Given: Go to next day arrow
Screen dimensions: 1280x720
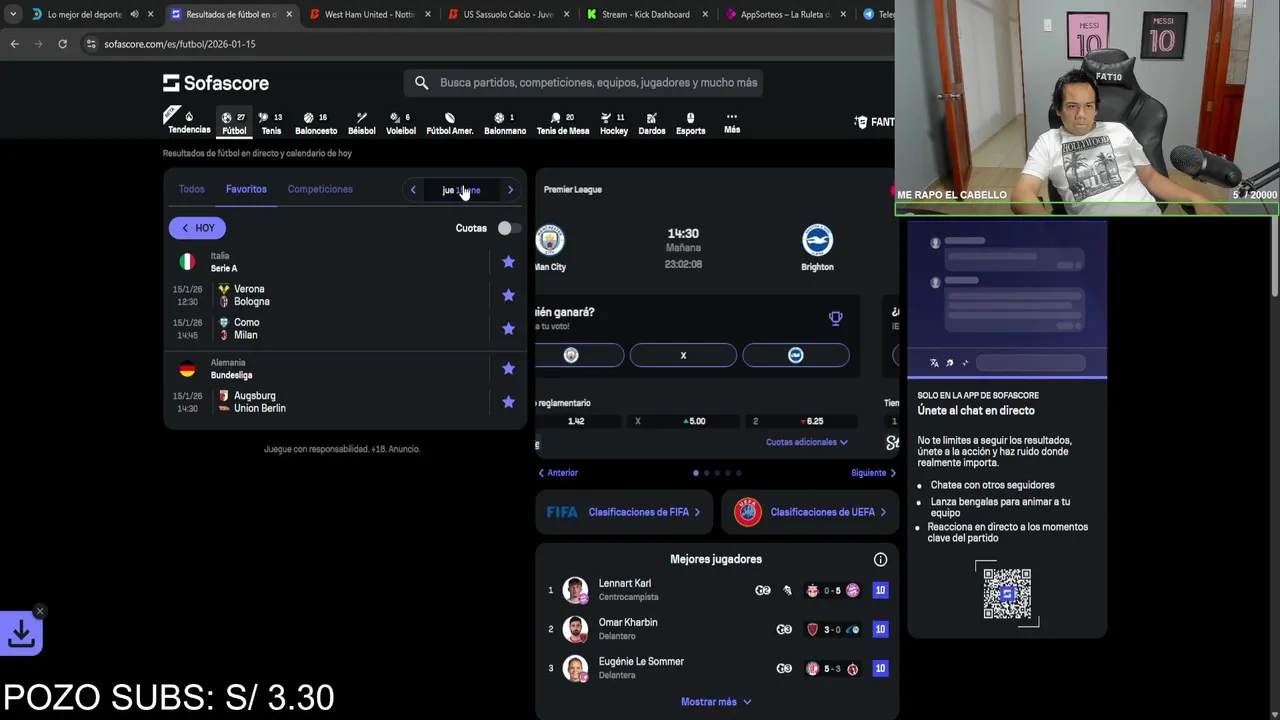Looking at the screenshot, I should [510, 190].
